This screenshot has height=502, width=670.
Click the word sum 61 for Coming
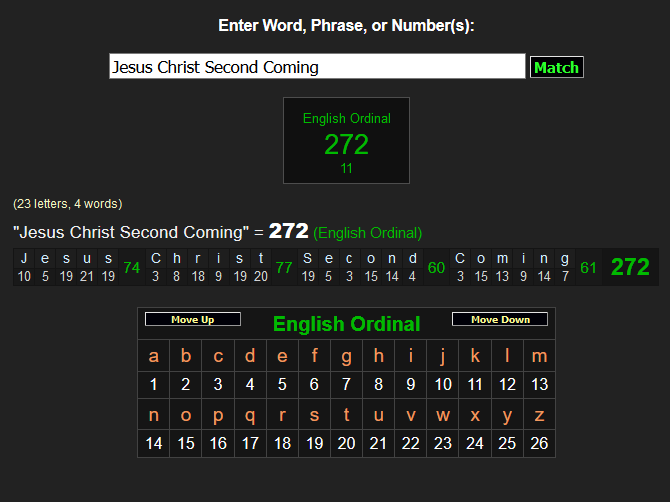(x=588, y=268)
